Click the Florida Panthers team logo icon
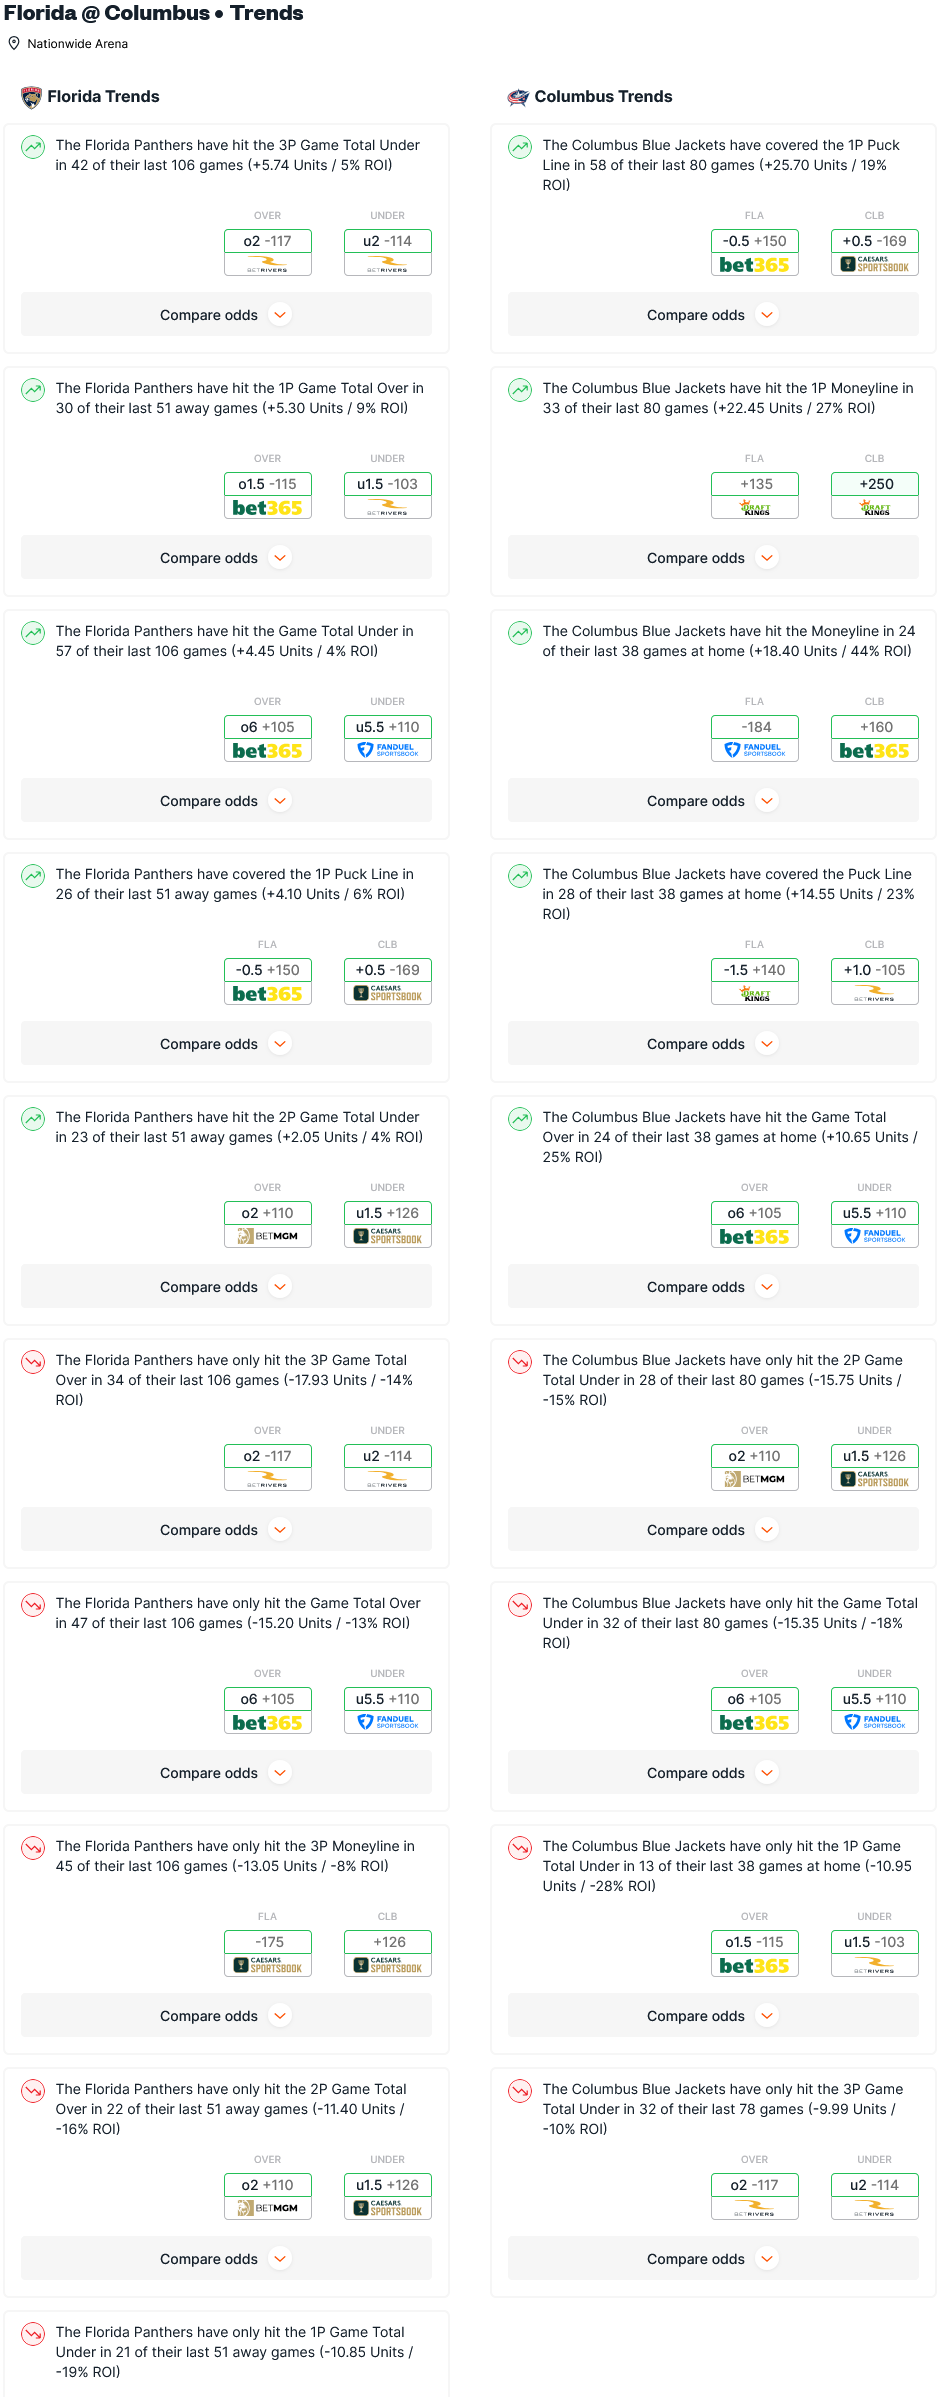939x2397 pixels. pyautogui.click(x=31, y=97)
